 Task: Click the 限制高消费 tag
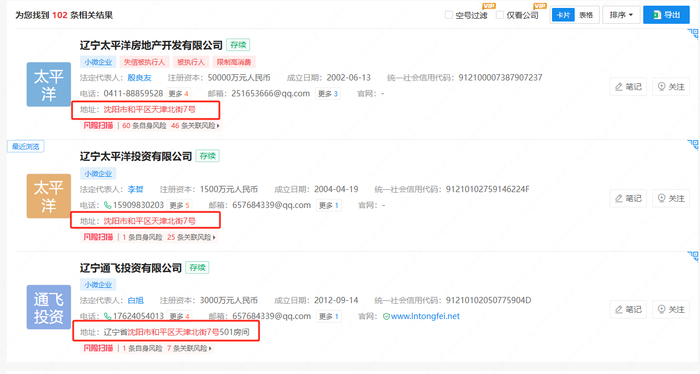pyautogui.click(x=234, y=62)
